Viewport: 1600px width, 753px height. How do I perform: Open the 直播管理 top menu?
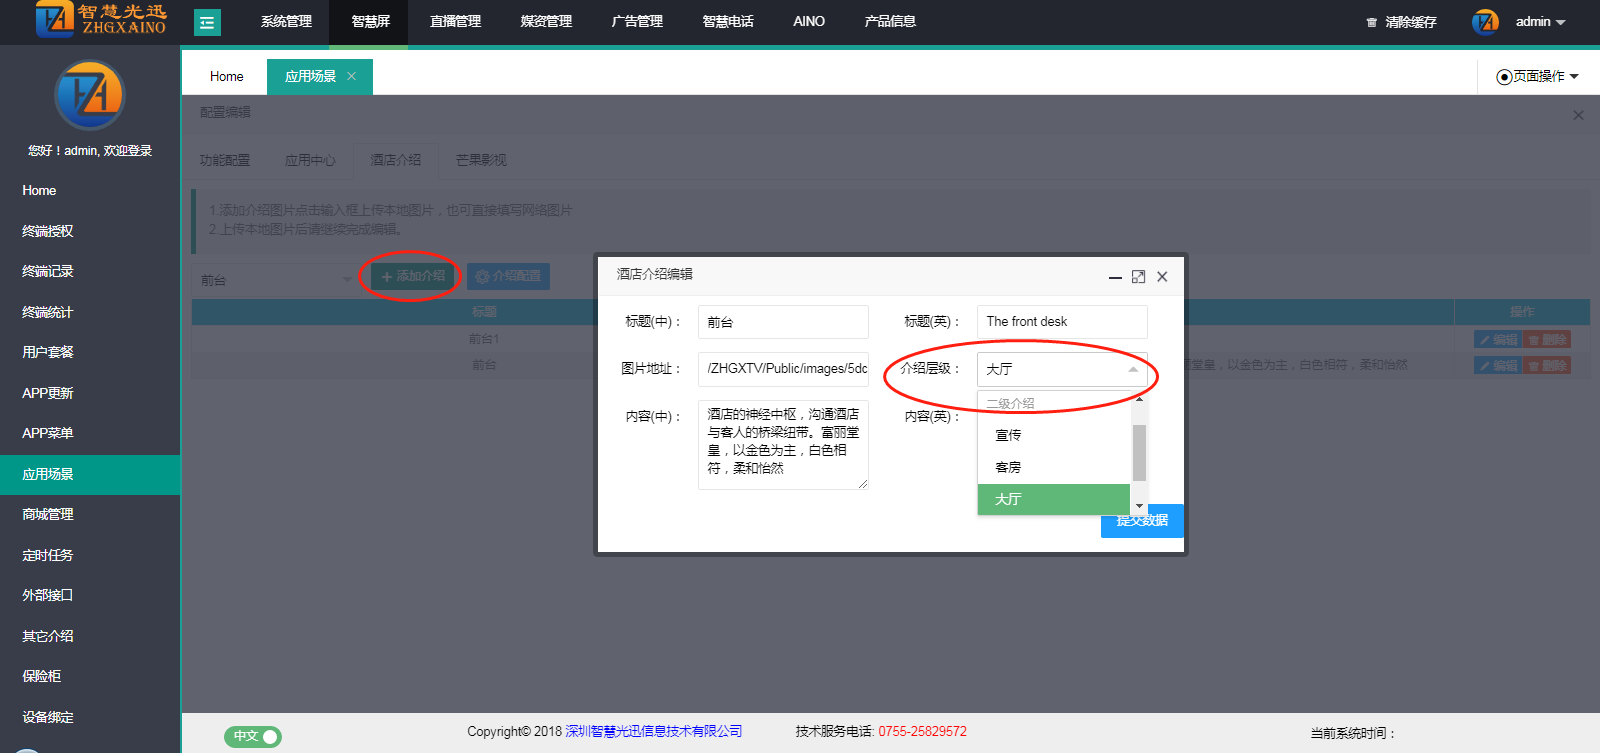pos(455,22)
